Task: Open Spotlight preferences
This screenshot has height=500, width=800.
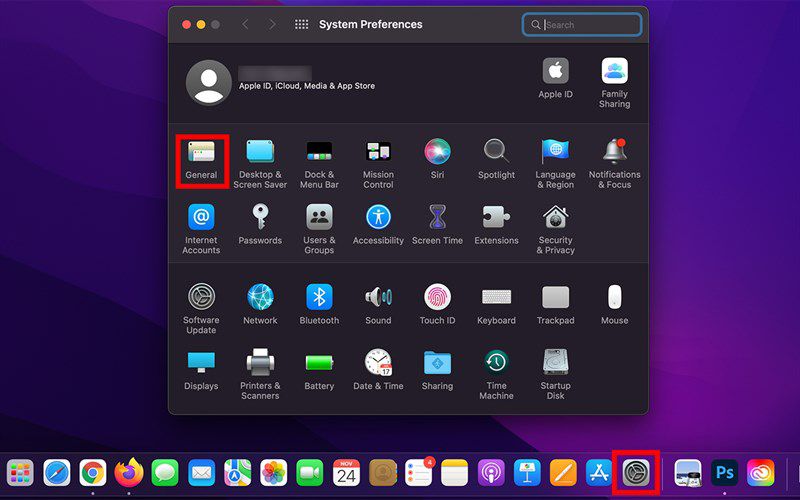Action: 496,159
